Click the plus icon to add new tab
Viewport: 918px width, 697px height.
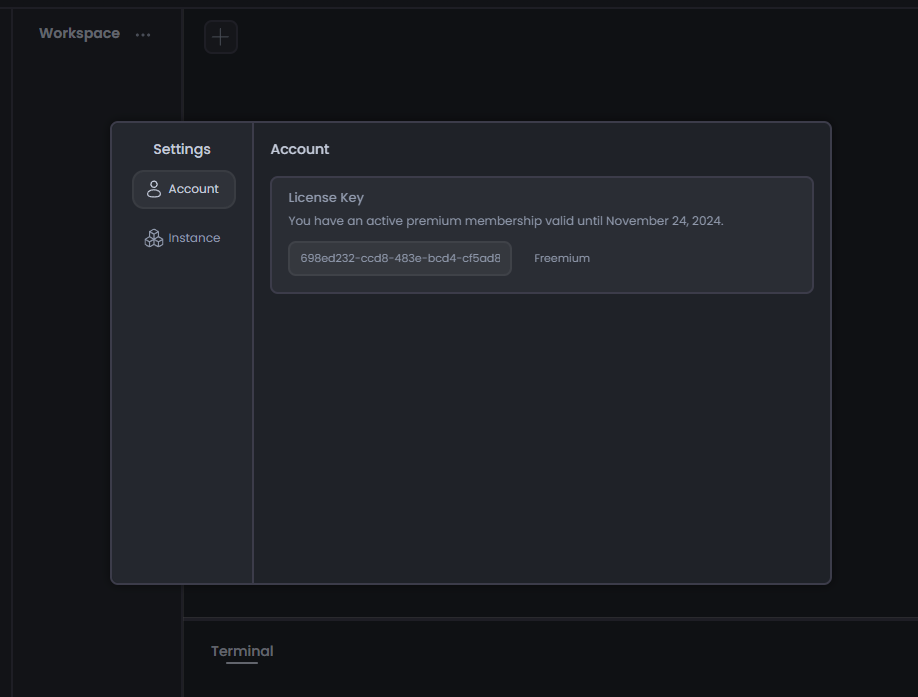221,37
